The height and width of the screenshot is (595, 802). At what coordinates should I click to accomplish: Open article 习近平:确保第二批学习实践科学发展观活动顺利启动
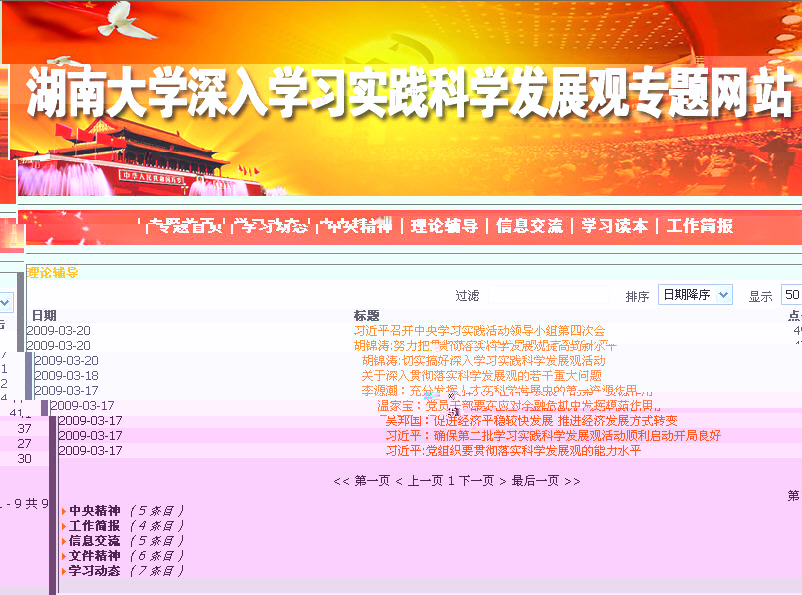click(x=553, y=435)
